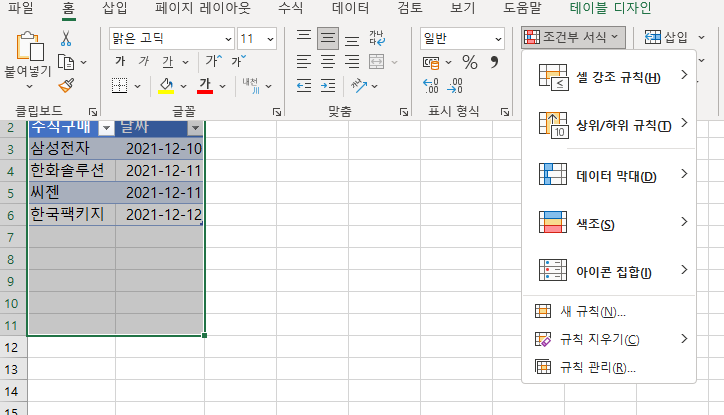Image resolution: width=724 pixels, height=415 pixels.
Task: Open 아이콘 집합 submenu
Action: click(x=609, y=271)
